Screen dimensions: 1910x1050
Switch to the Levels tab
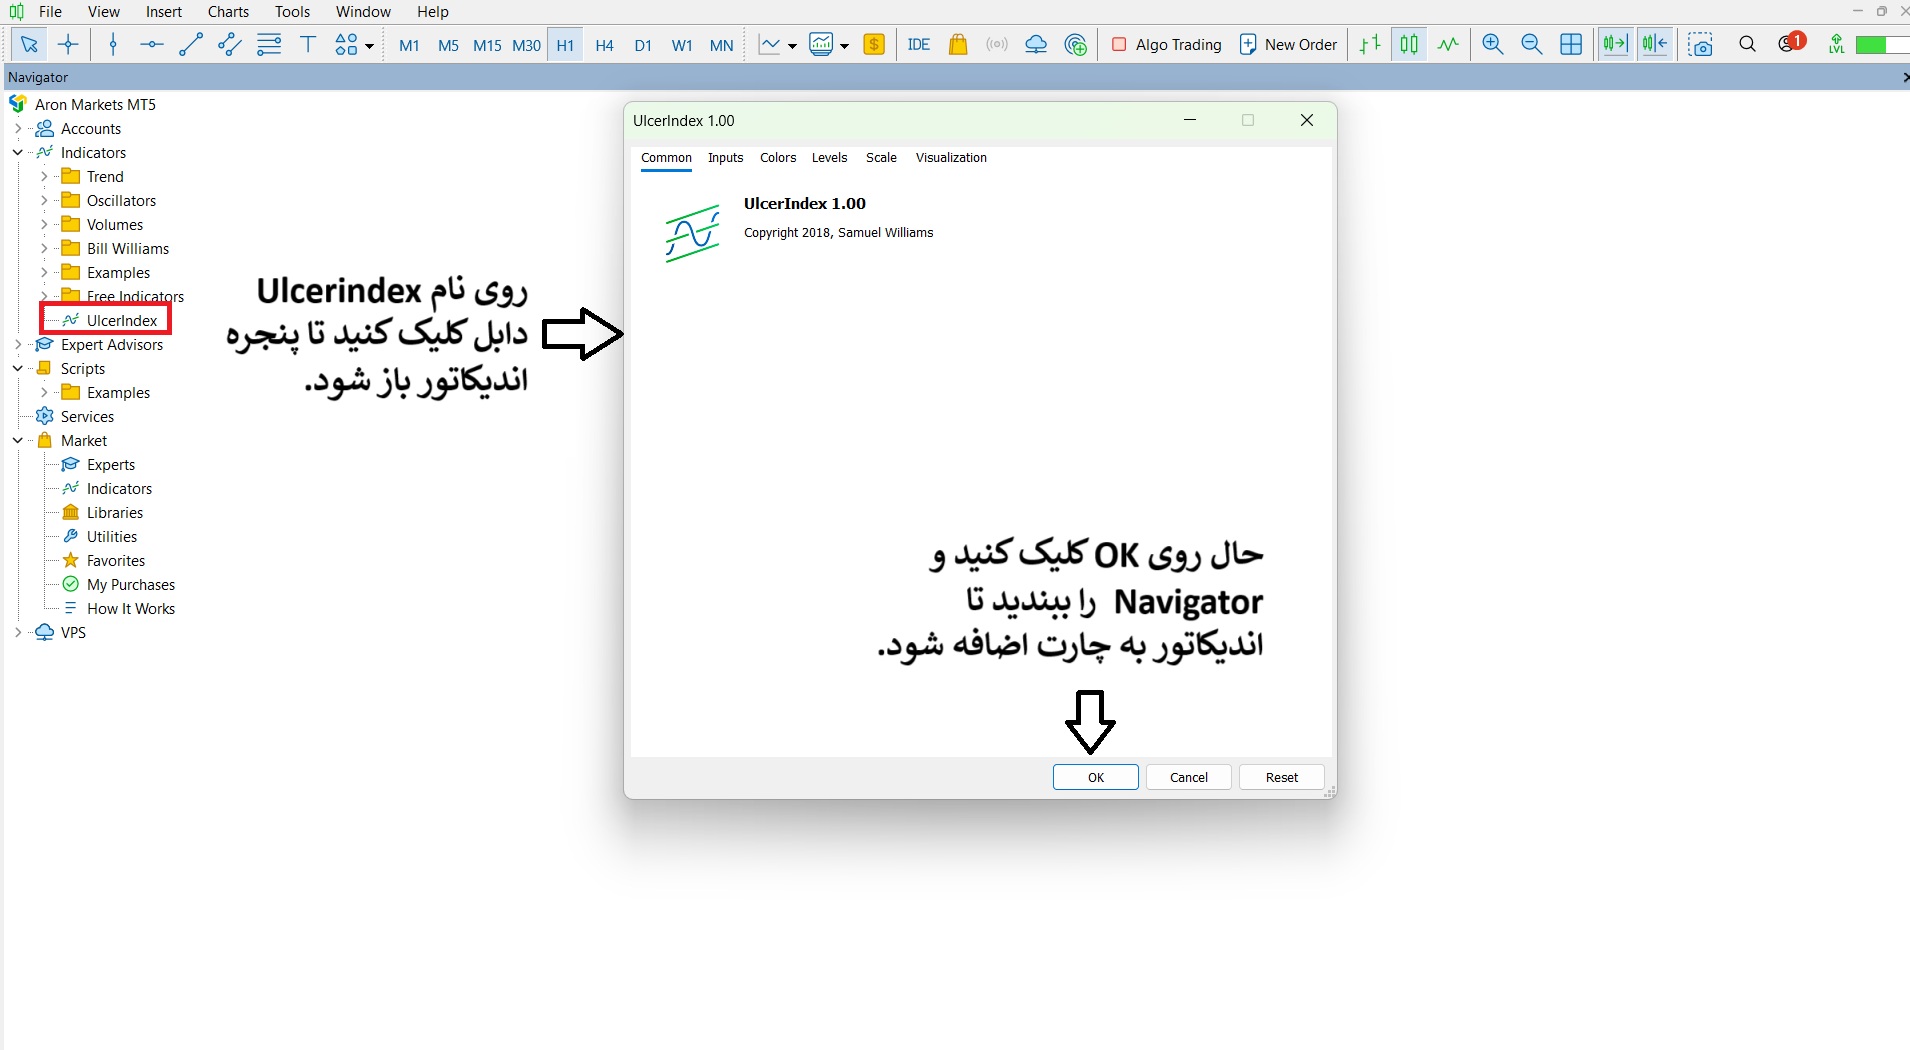(829, 158)
